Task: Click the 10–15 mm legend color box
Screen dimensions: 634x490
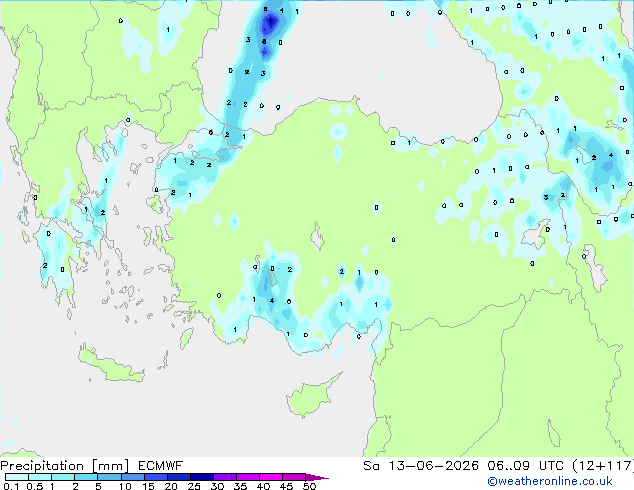Action: (x=132, y=477)
